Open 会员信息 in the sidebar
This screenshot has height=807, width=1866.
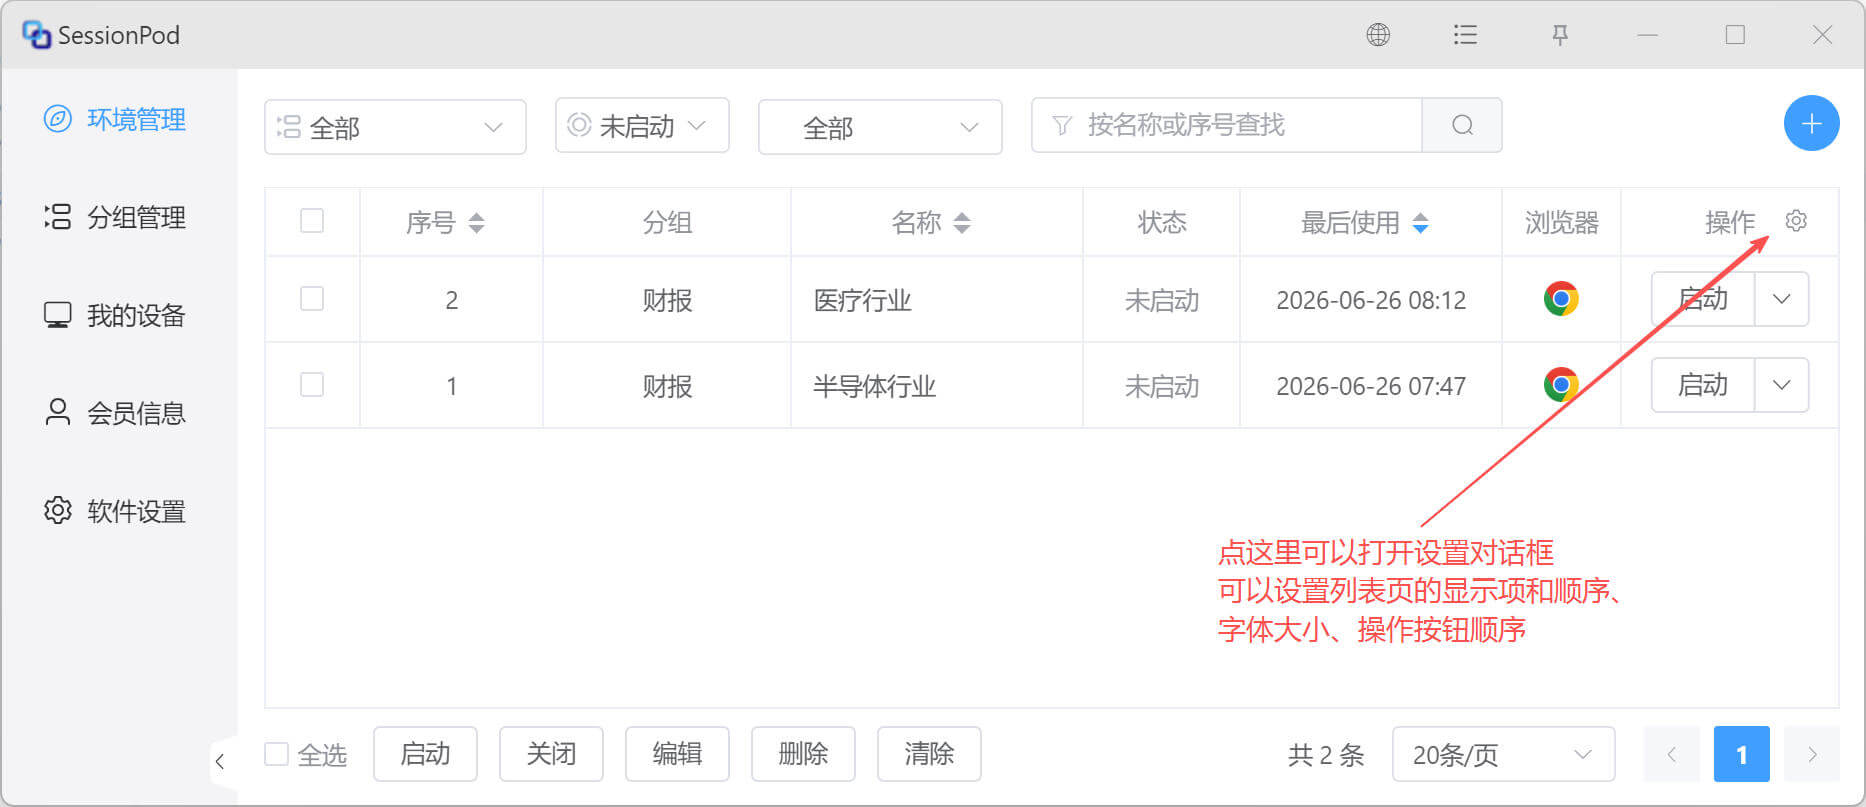coord(116,413)
